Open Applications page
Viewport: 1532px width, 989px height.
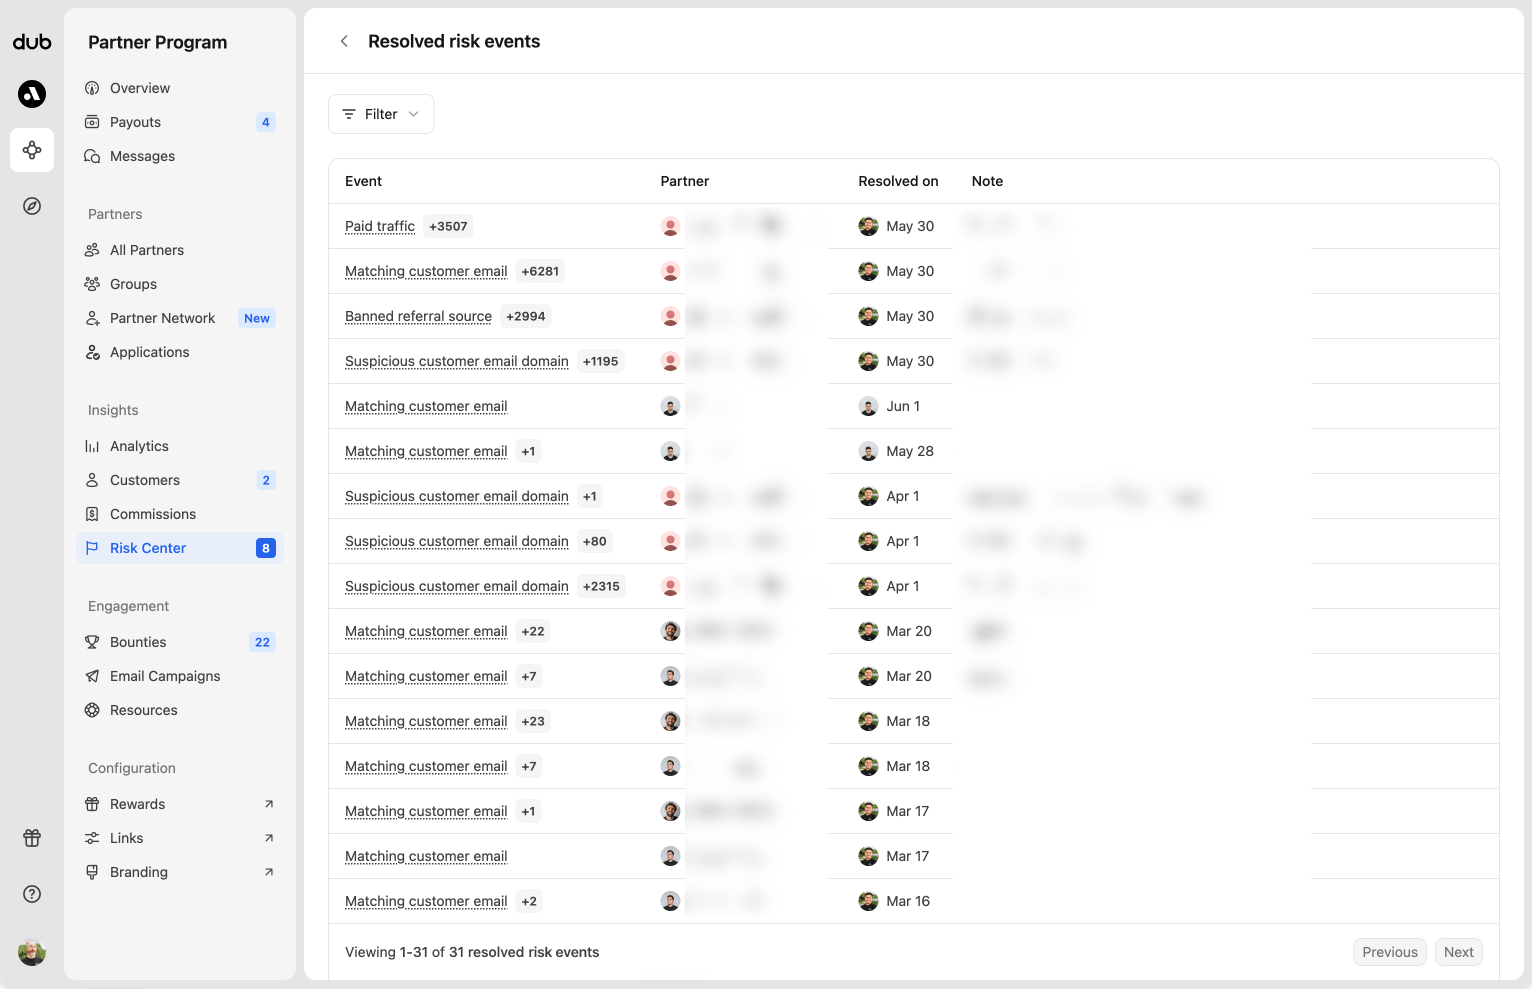(x=180, y=352)
